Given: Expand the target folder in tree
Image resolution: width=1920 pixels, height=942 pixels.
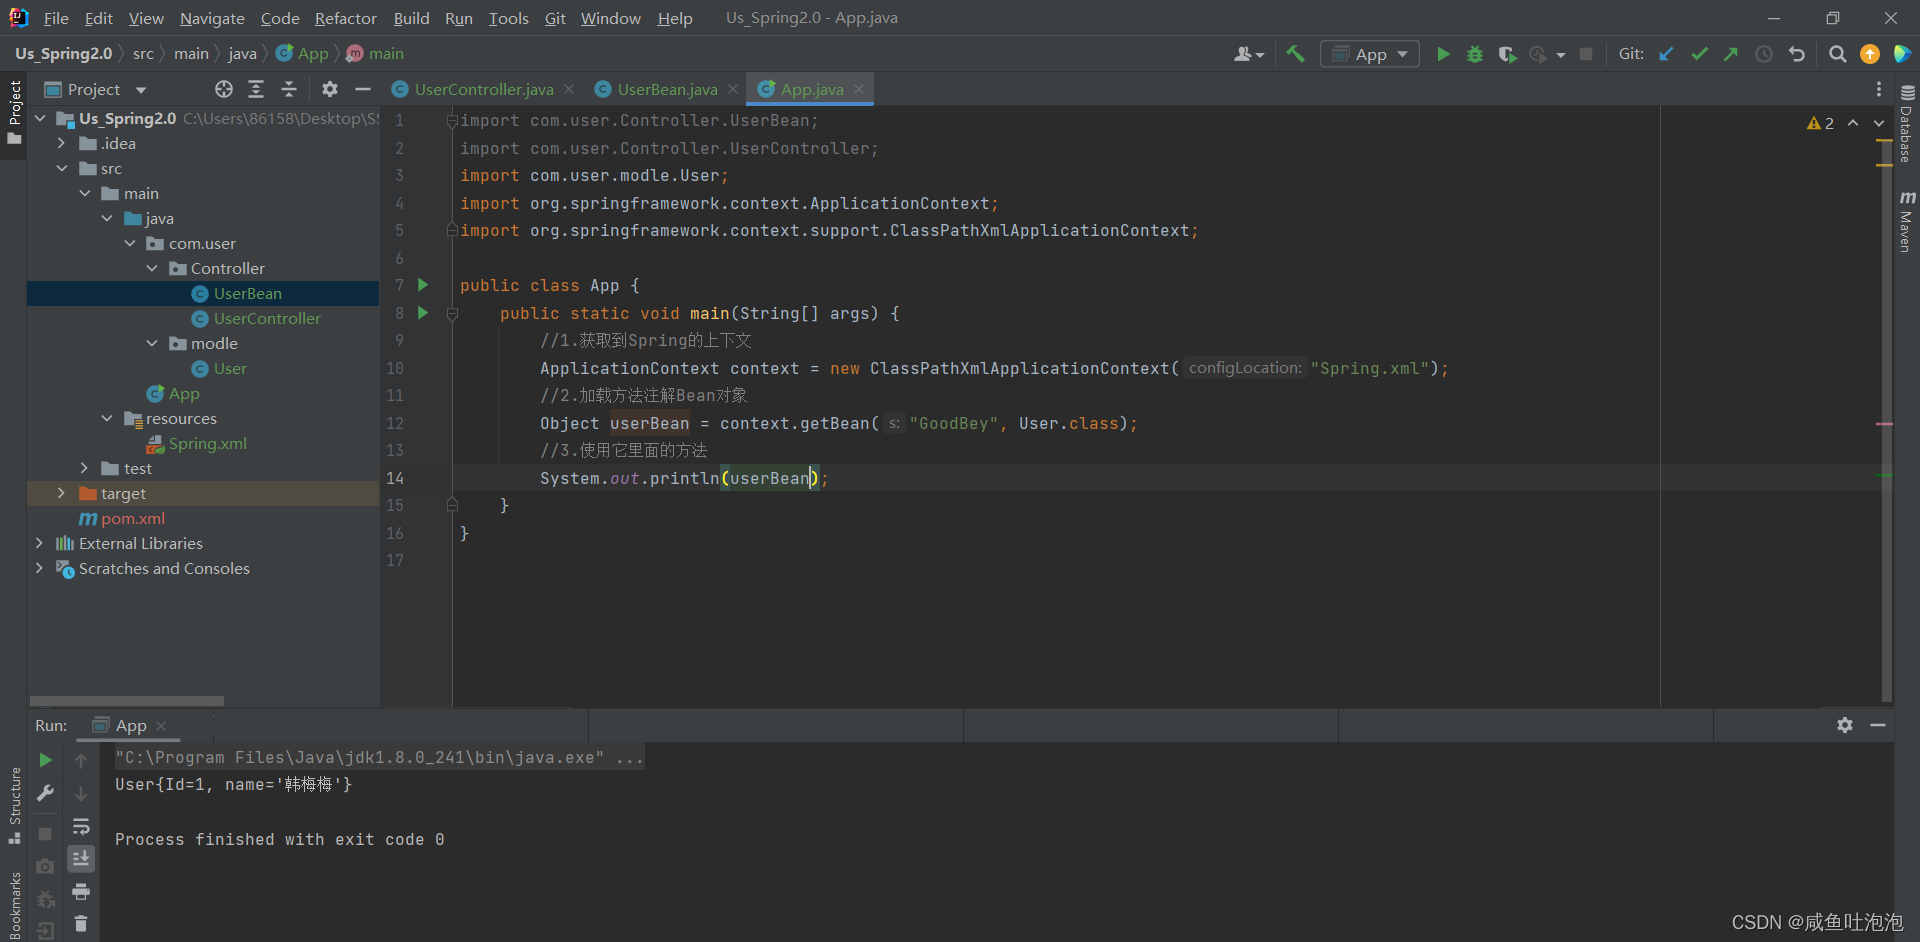Looking at the screenshot, I should [61, 493].
